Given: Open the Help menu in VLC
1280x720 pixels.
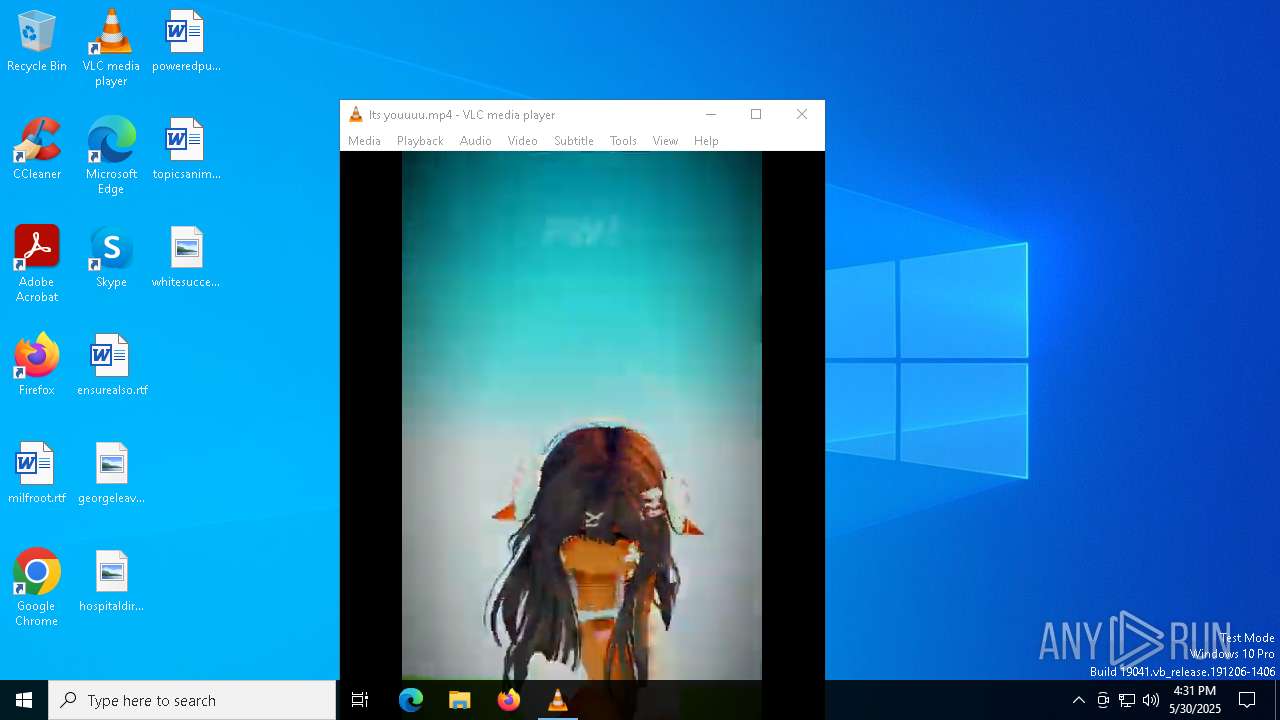Looking at the screenshot, I should click(706, 141).
